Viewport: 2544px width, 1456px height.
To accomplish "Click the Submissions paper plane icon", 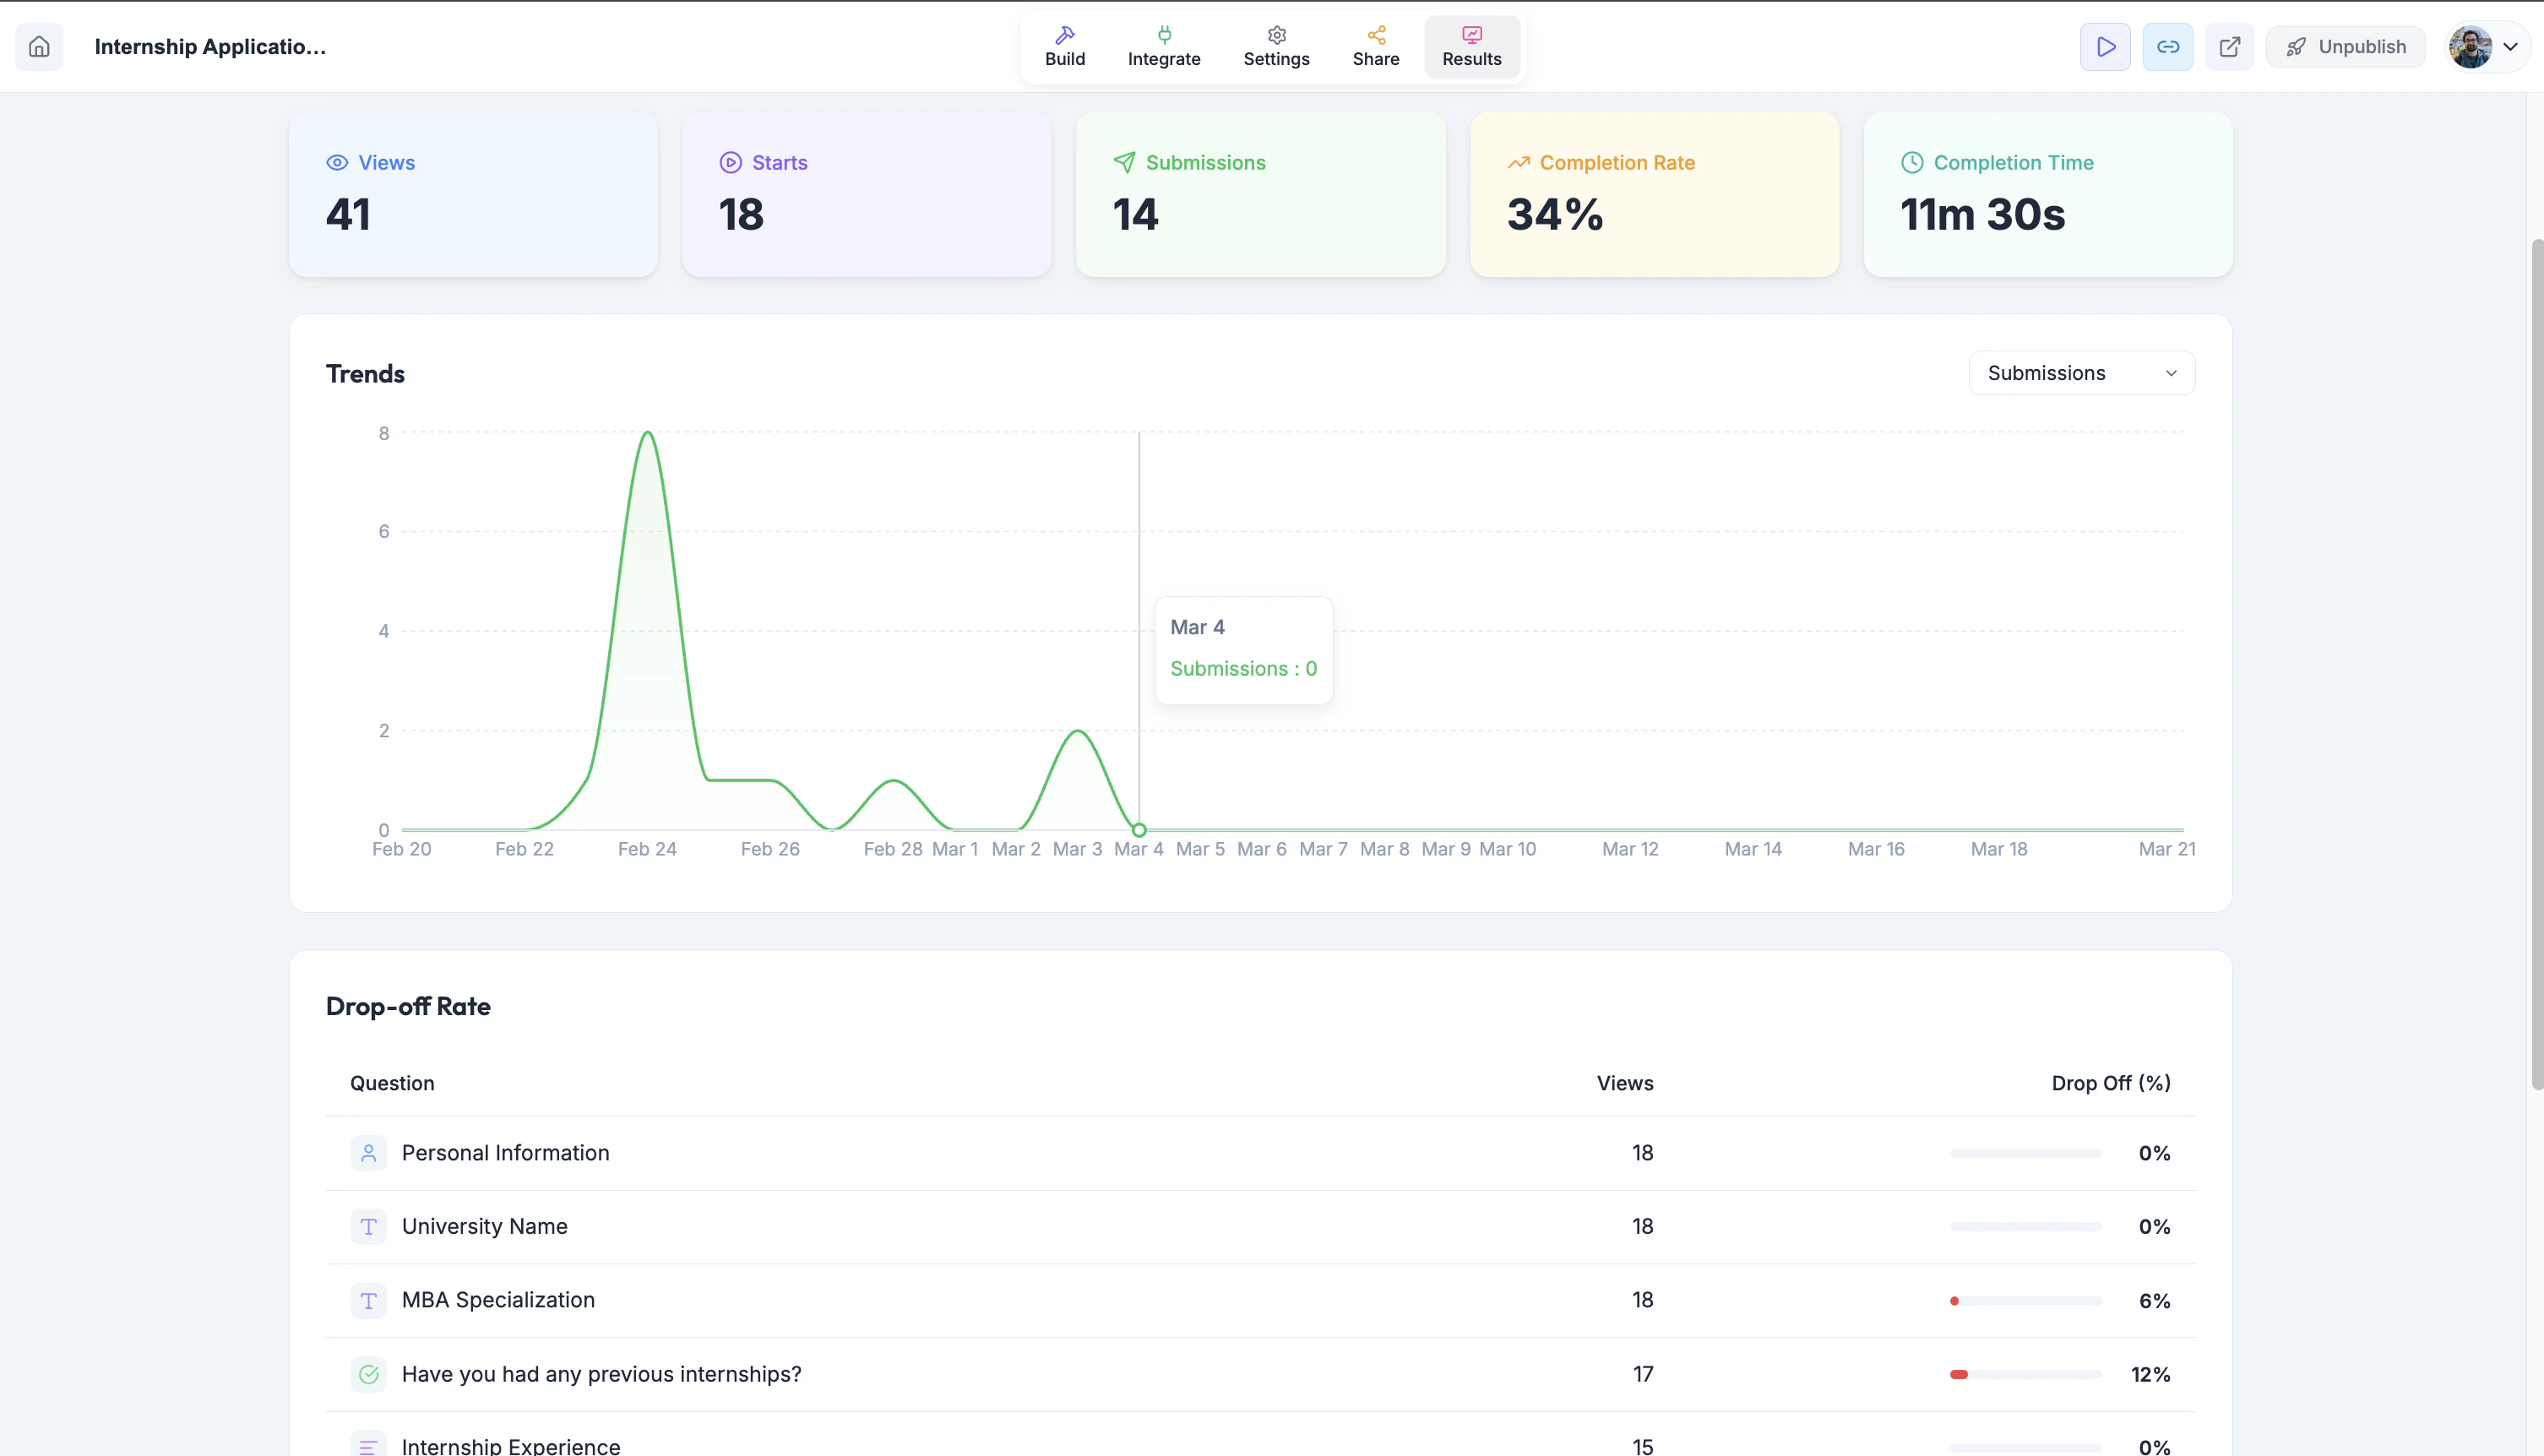I will (1124, 163).
